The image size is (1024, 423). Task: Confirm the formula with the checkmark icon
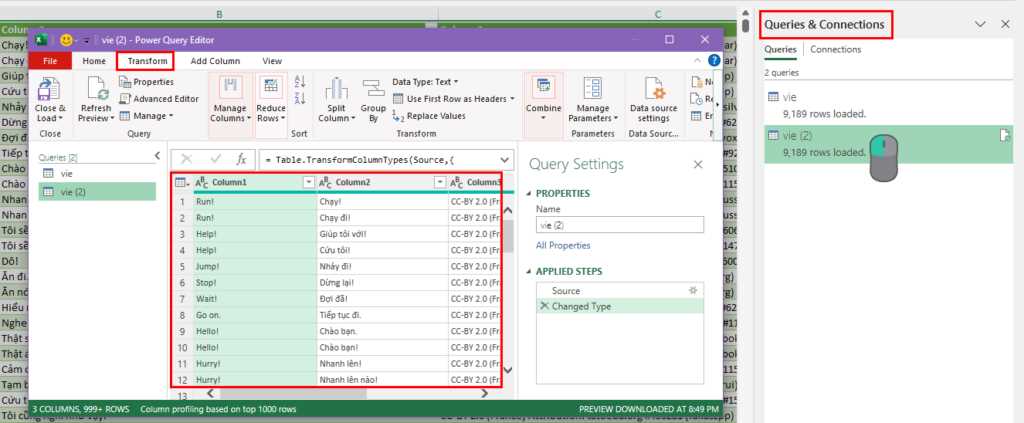point(216,159)
